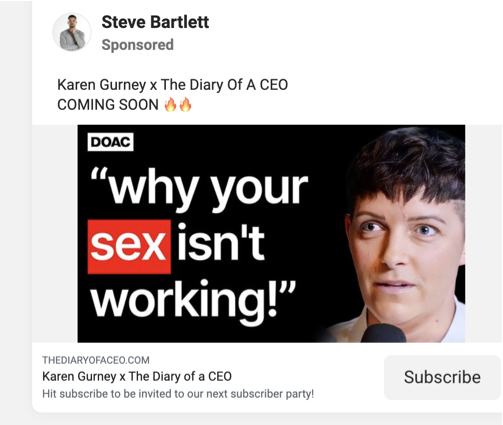
Task: Click the 'isn't' word in the thumbnail
Action: (221, 241)
